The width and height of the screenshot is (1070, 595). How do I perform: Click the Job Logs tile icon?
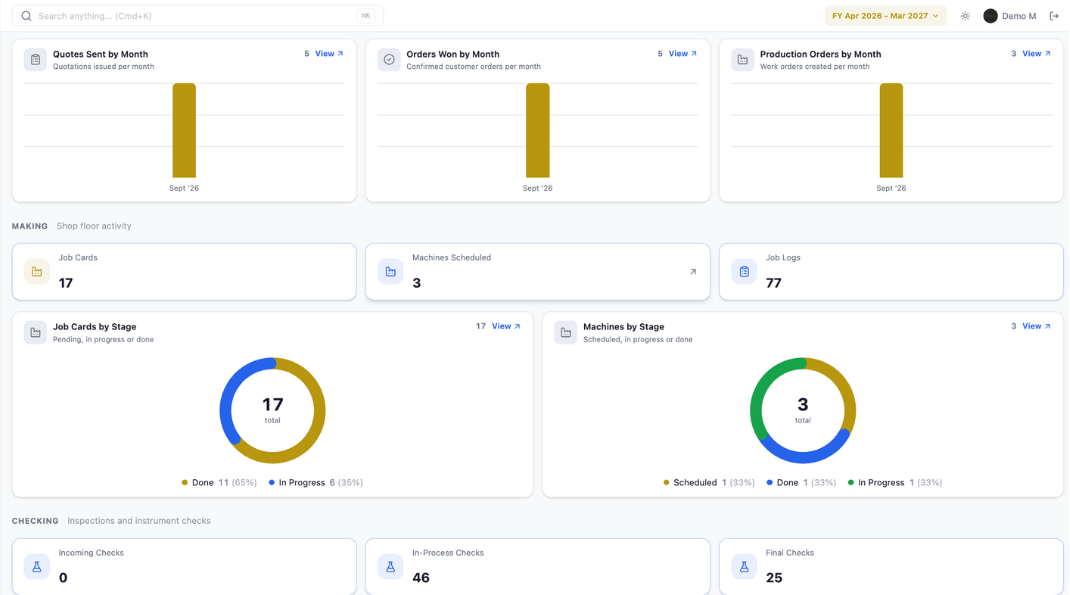[744, 272]
